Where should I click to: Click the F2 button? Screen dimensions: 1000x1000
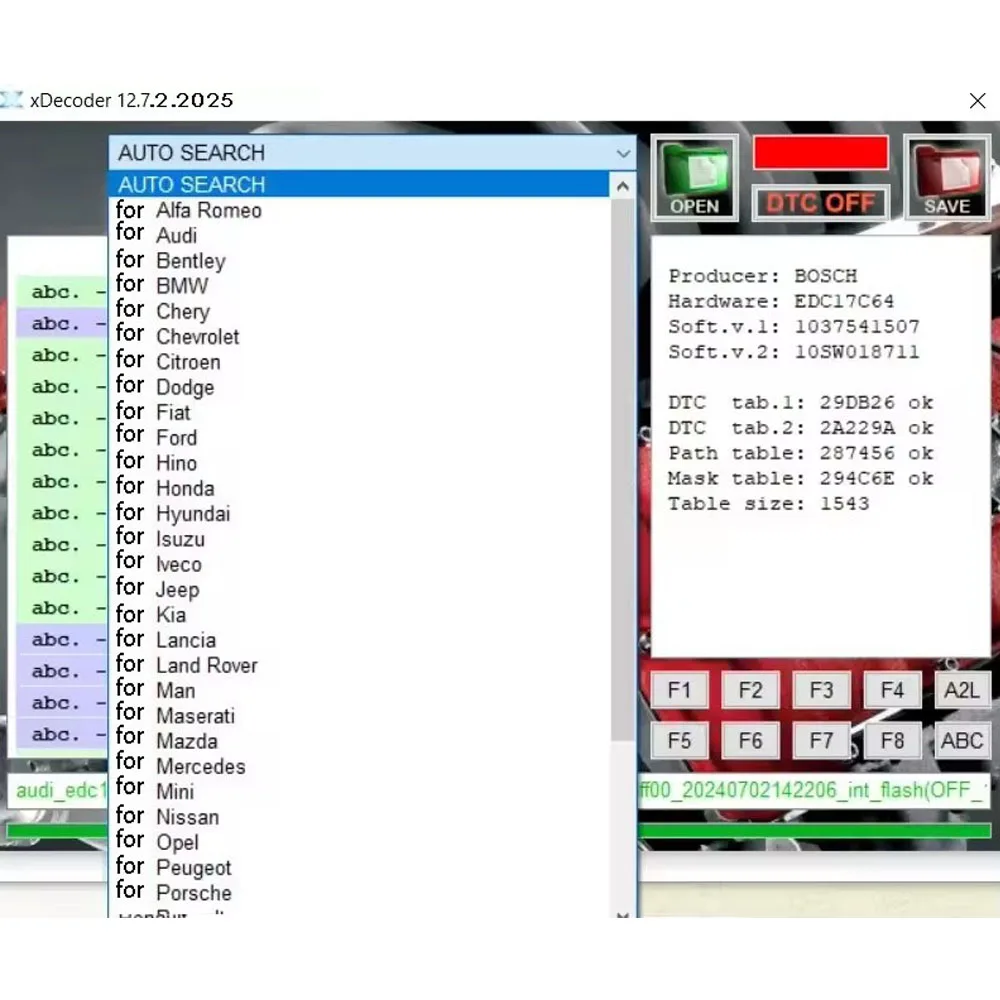(750, 690)
